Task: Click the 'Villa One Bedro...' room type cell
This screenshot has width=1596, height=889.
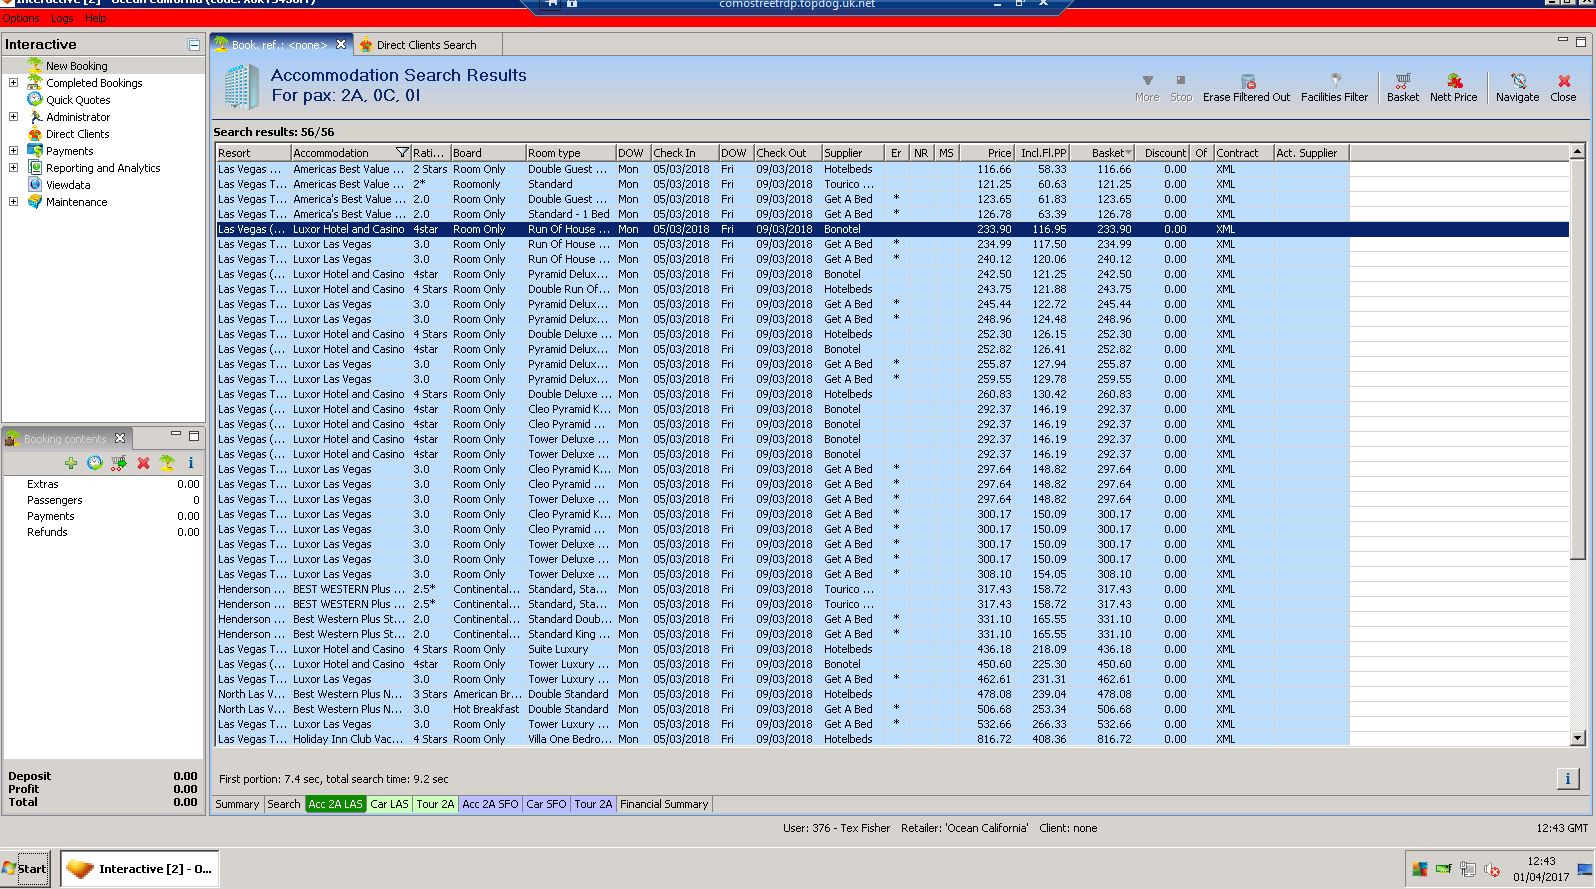Action: [569, 739]
